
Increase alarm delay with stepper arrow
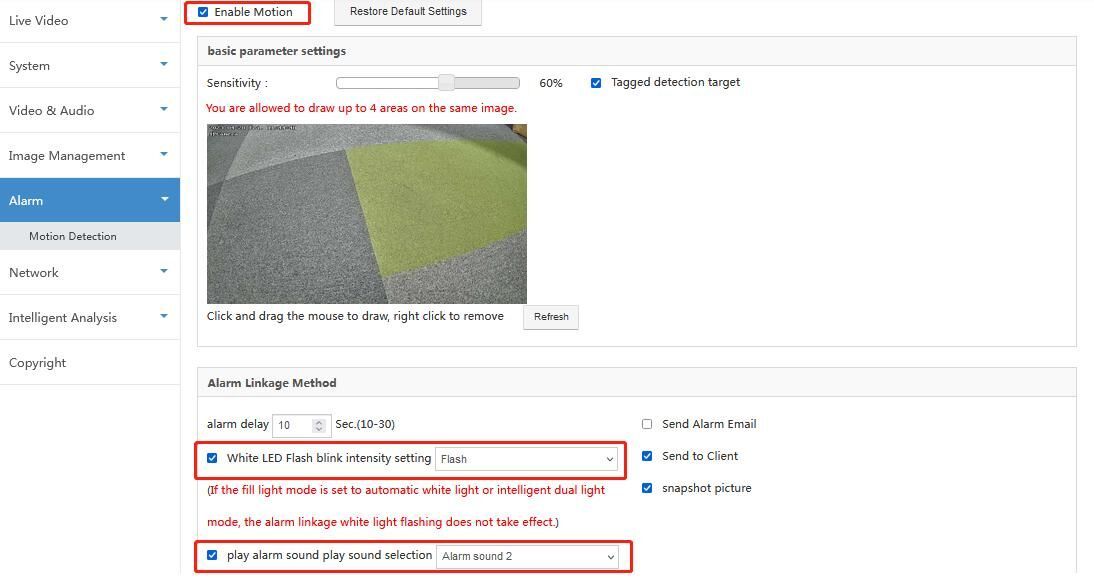click(x=319, y=421)
